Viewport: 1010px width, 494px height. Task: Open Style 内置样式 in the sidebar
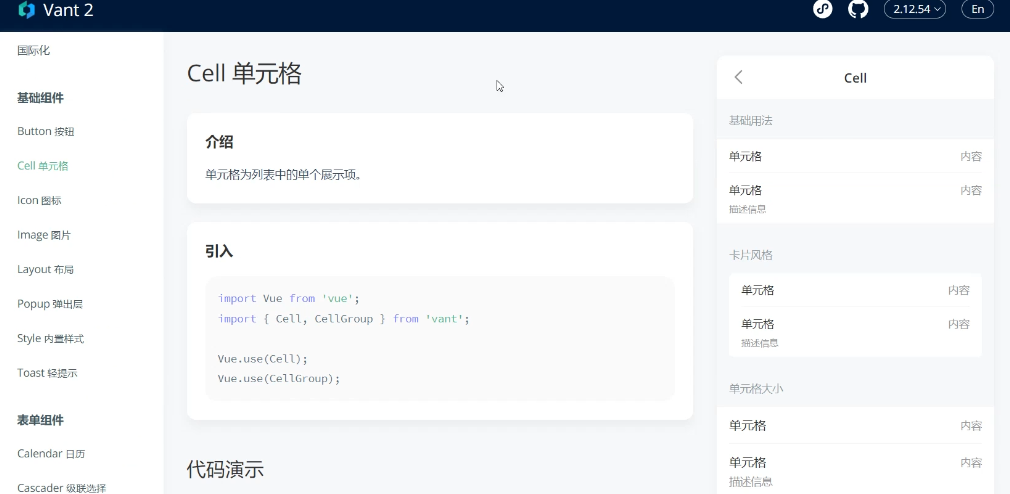(50, 338)
